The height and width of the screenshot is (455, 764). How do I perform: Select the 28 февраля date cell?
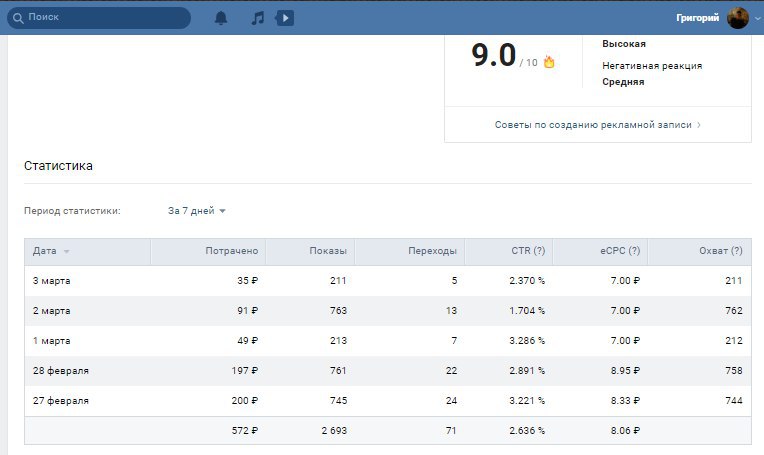(61, 371)
